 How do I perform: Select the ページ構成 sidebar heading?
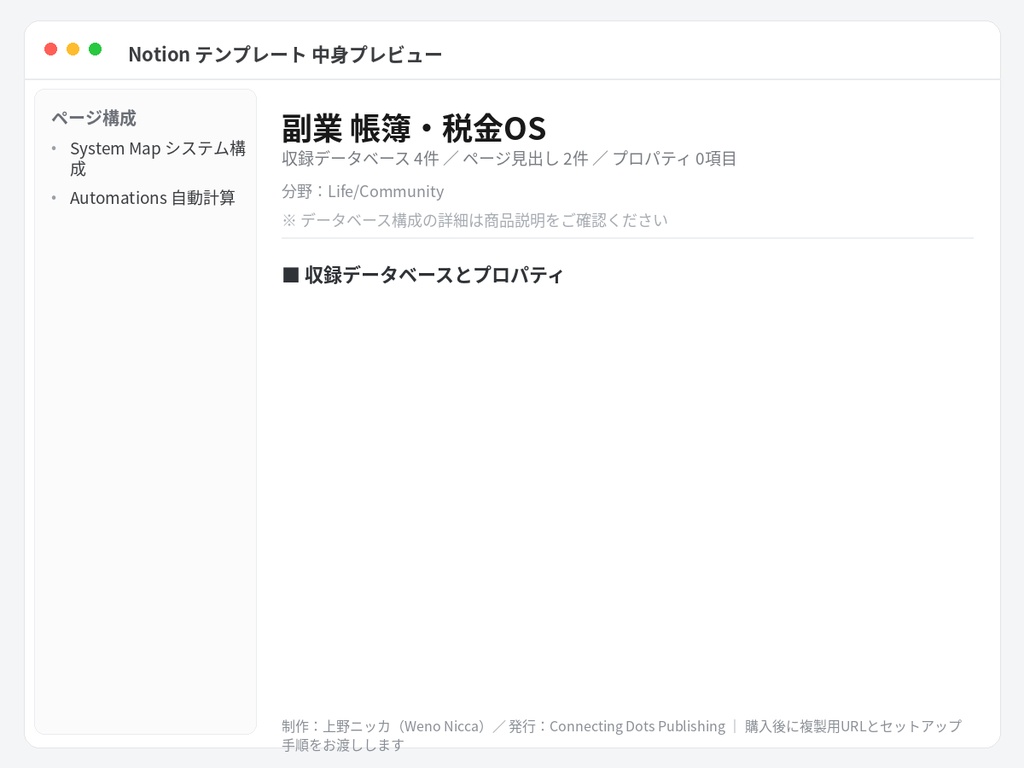(x=94, y=118)
